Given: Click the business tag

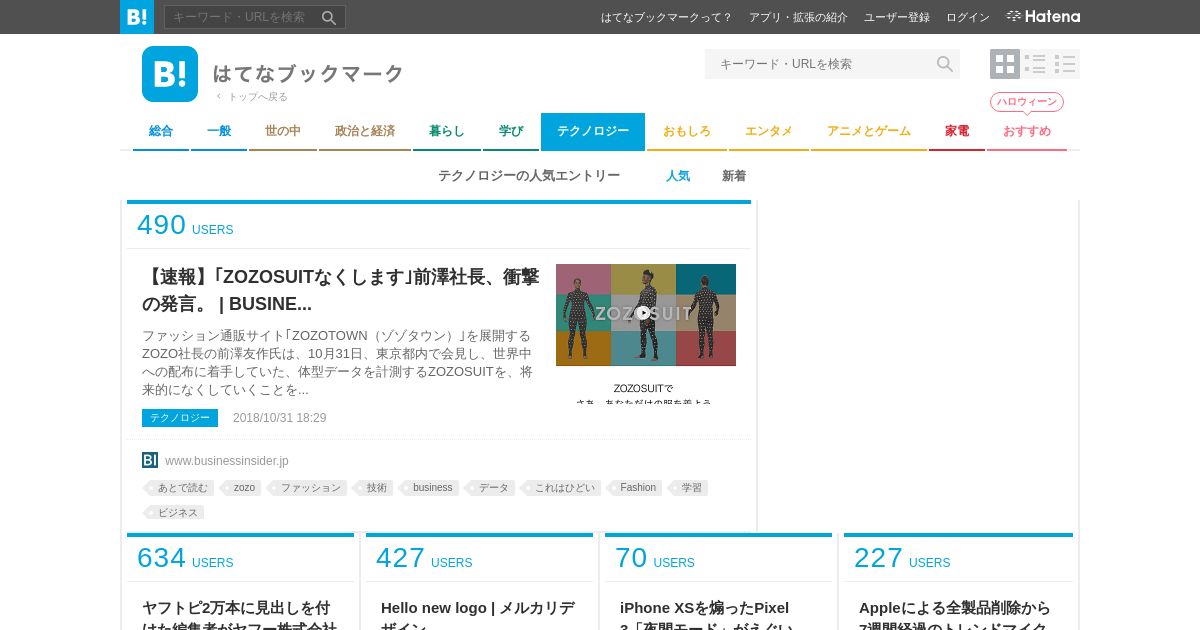Looking at the screenshot, I should 430,488.
